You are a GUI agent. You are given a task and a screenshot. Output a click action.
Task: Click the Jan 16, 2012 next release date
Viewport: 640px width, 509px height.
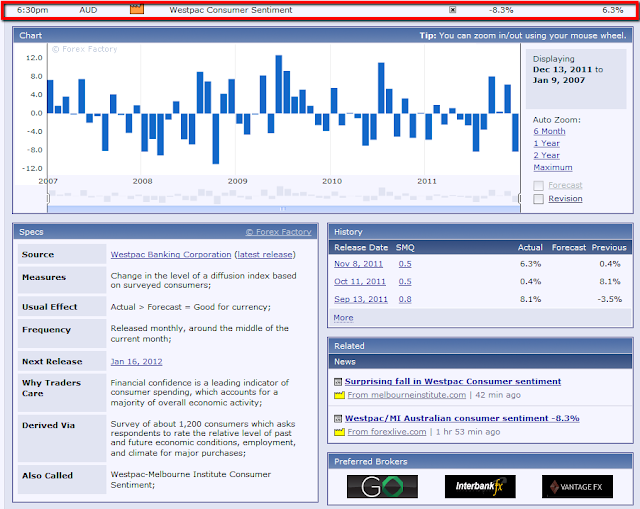[x=136, y=362]
